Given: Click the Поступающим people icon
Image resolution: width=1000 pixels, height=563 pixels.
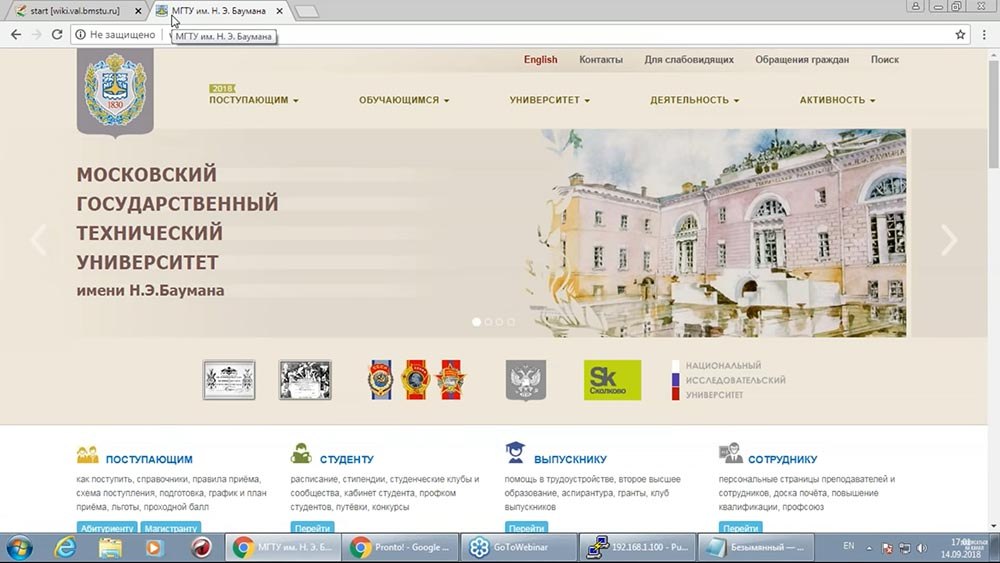Looking at the screenshot, I should click(87, 455).
